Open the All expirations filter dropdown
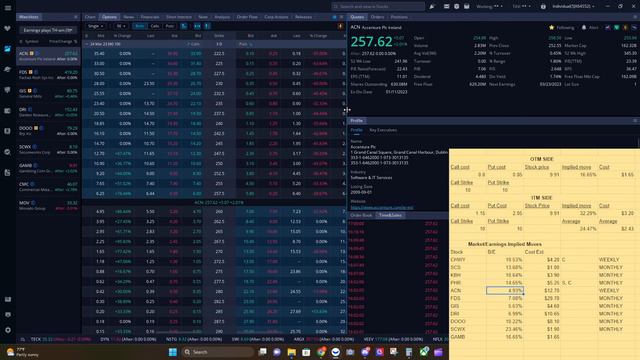This screenshot has width=640, height=360. 121,26
